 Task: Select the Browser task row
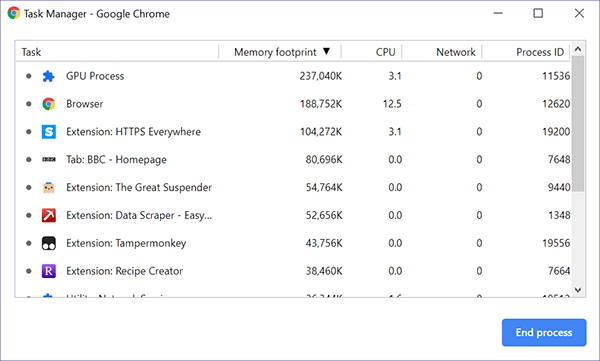pyautogui.click(x=293, y=104)
